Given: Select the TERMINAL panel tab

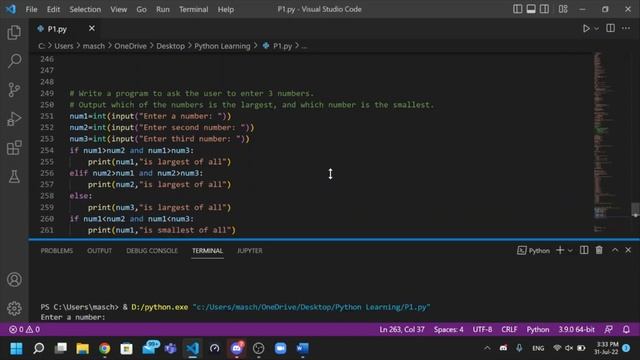Looking at the screenshot, I should tap(207, 251).
